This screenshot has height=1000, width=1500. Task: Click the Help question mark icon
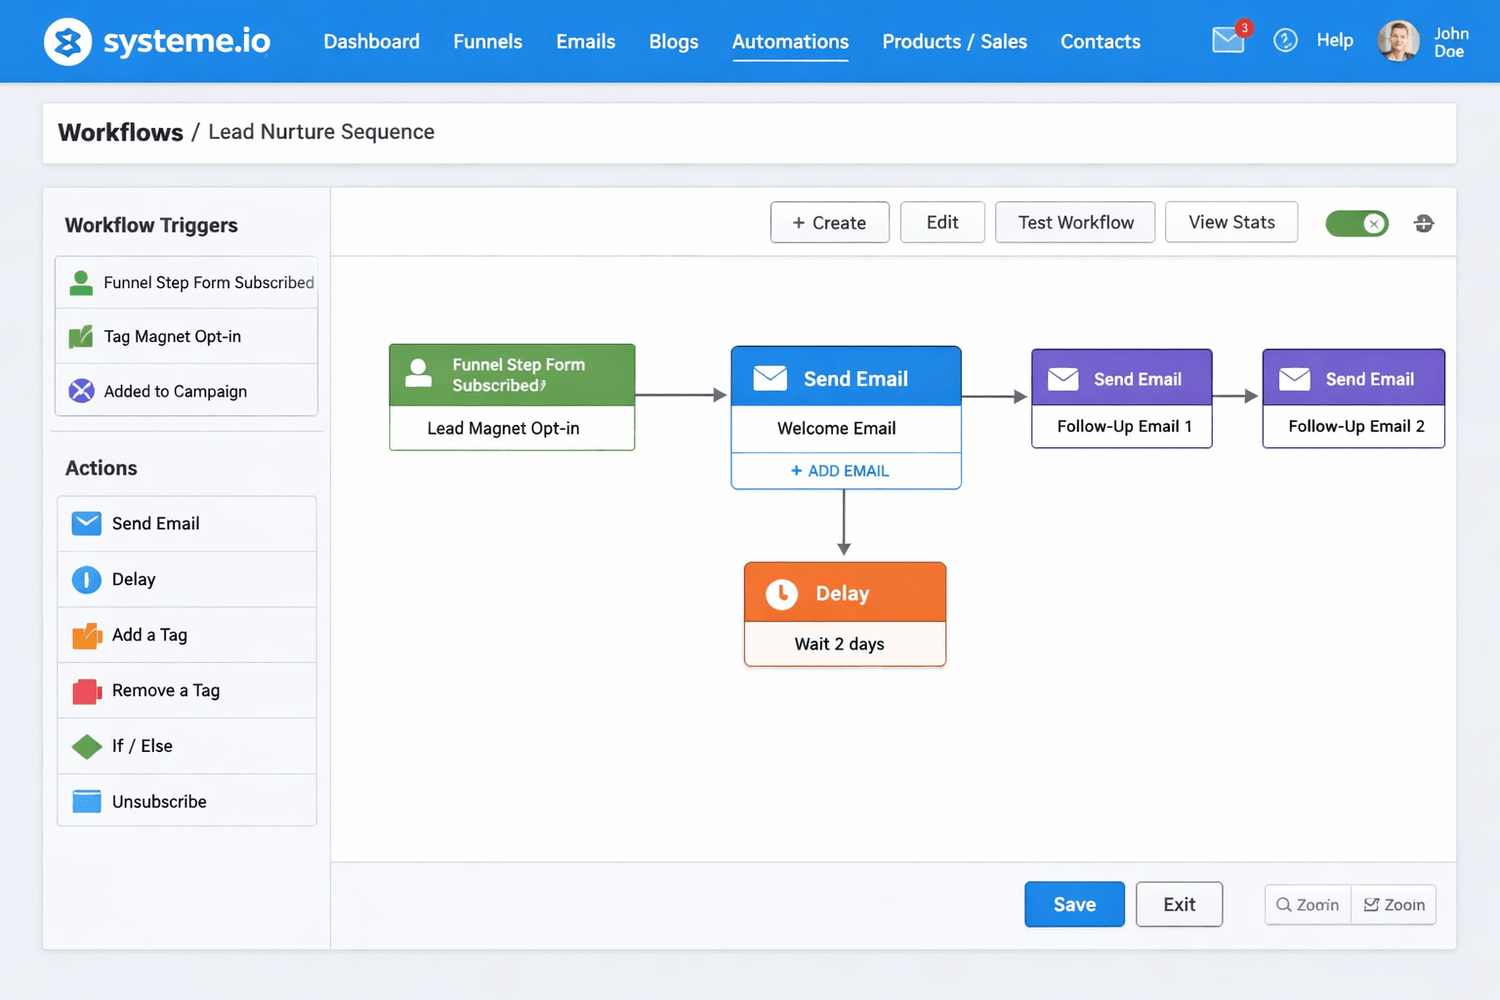[x=1286, y=40]
